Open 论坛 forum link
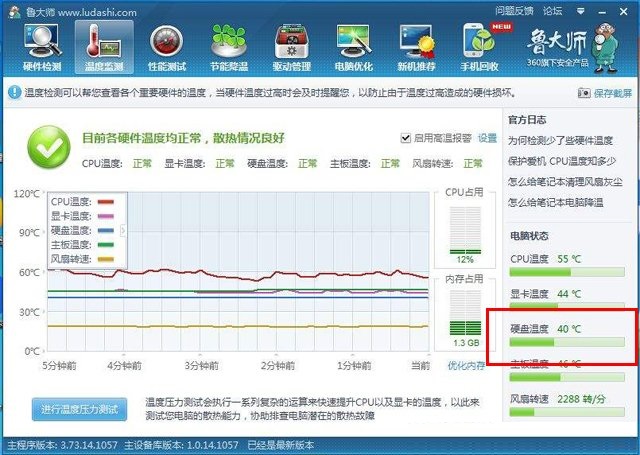This screenshot has width=640, height=455. (x=552, y=11)
